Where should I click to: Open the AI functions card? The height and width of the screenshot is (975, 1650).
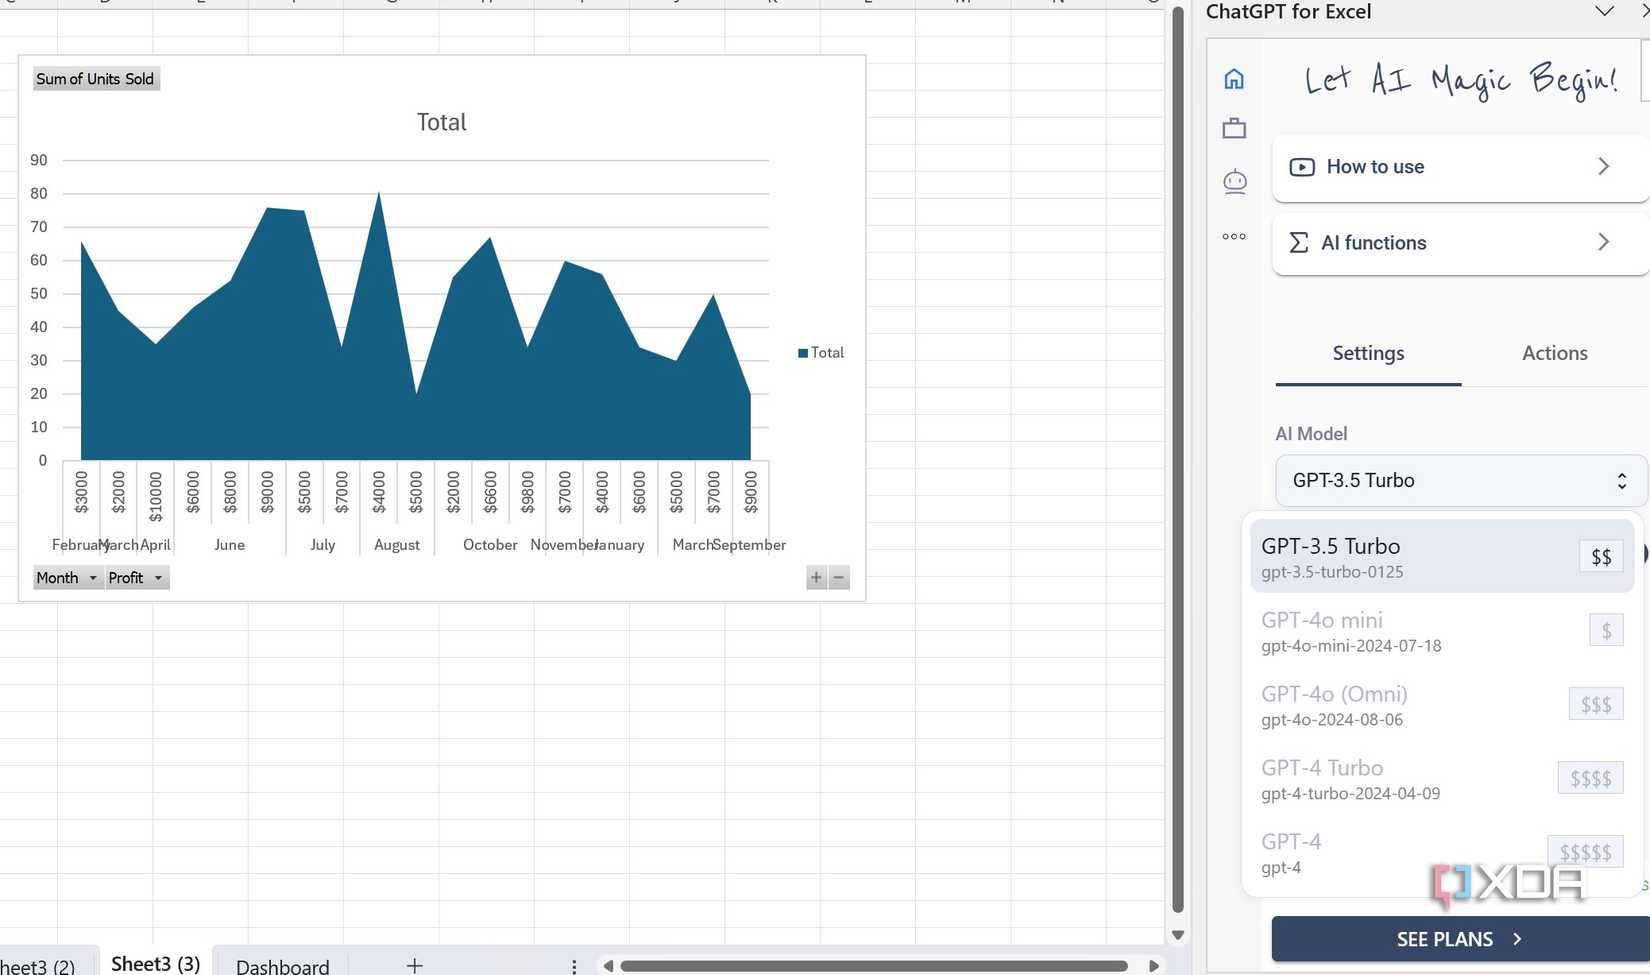(1460, 243)
